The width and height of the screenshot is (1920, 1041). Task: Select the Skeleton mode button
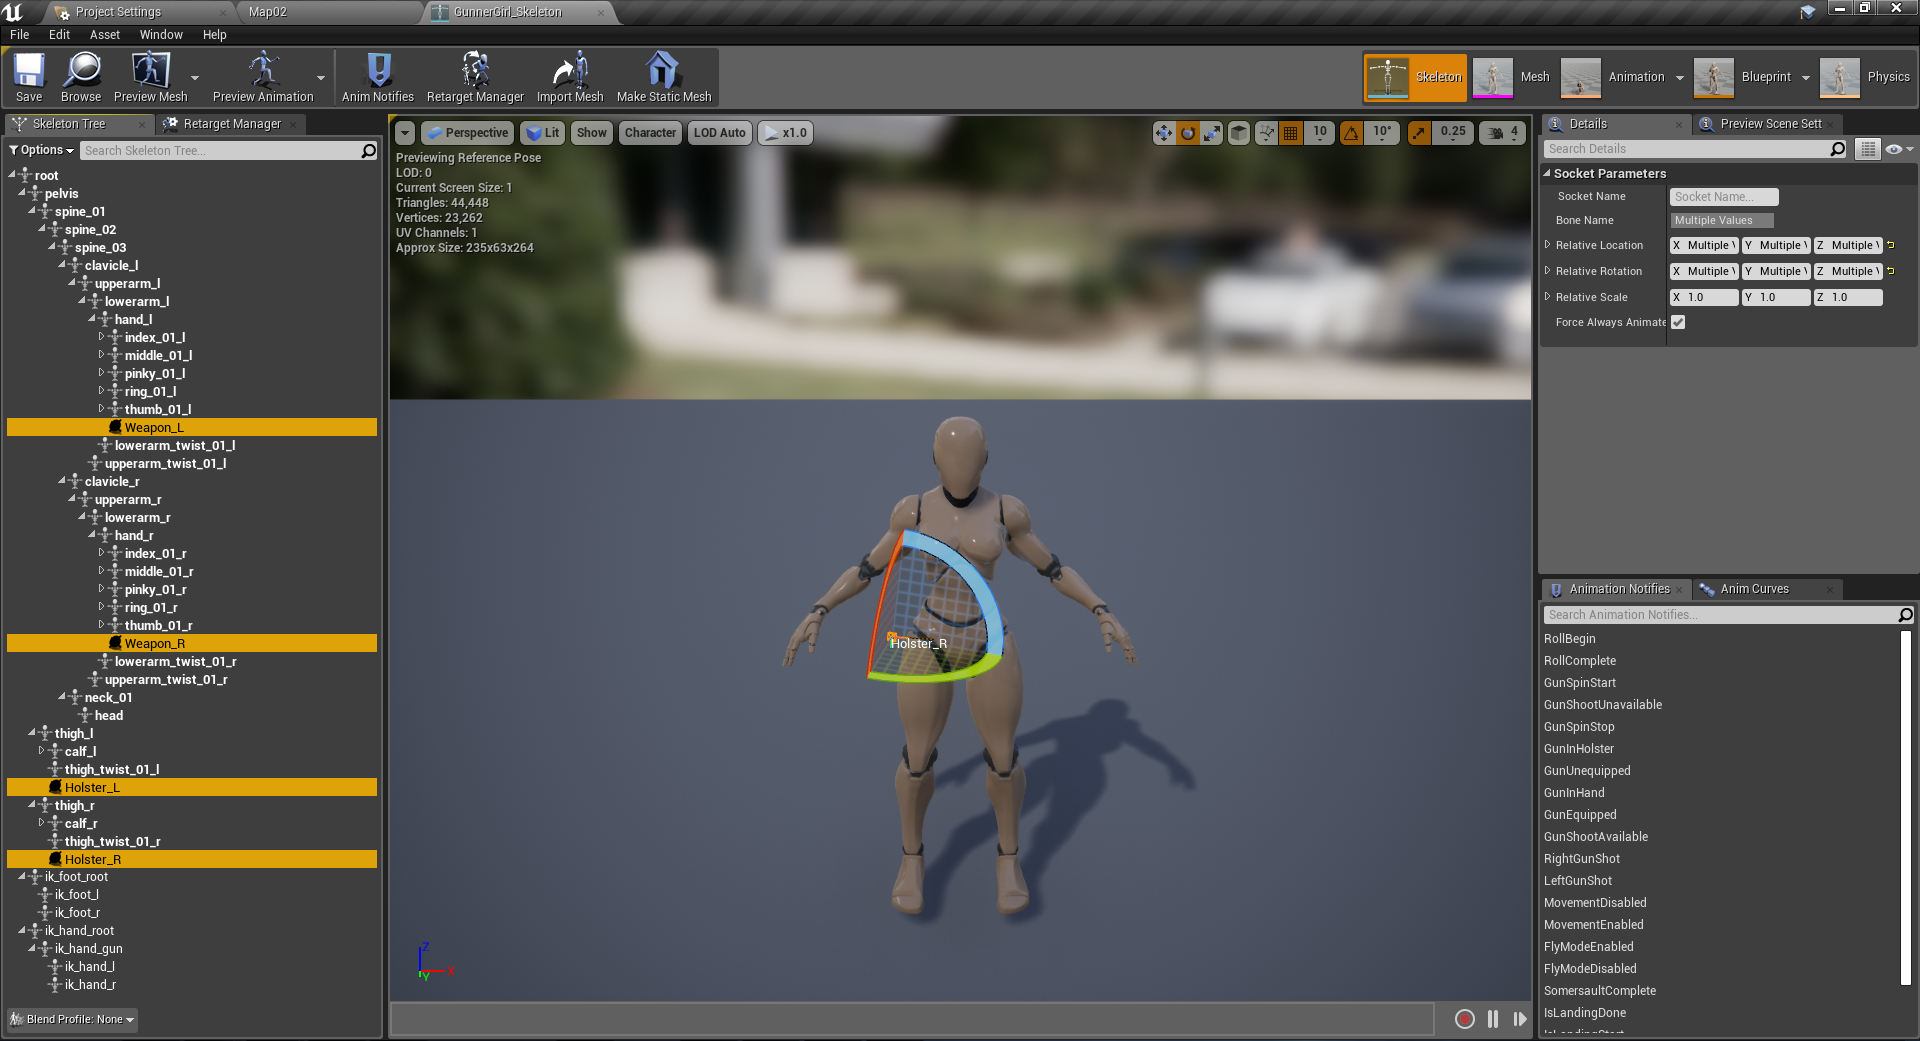pyautogui.click(x=1415, y=77)
